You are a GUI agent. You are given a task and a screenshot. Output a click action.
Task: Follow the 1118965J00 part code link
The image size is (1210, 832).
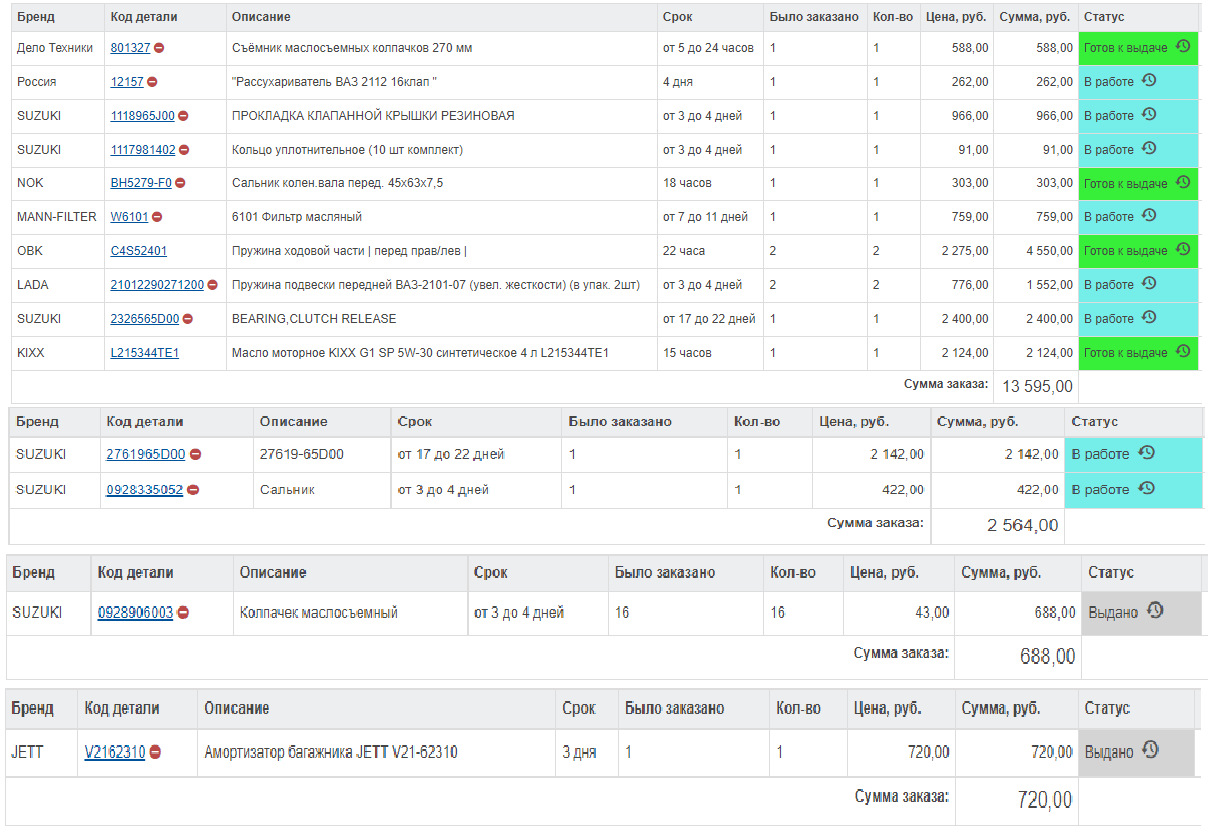pos(142,116)
